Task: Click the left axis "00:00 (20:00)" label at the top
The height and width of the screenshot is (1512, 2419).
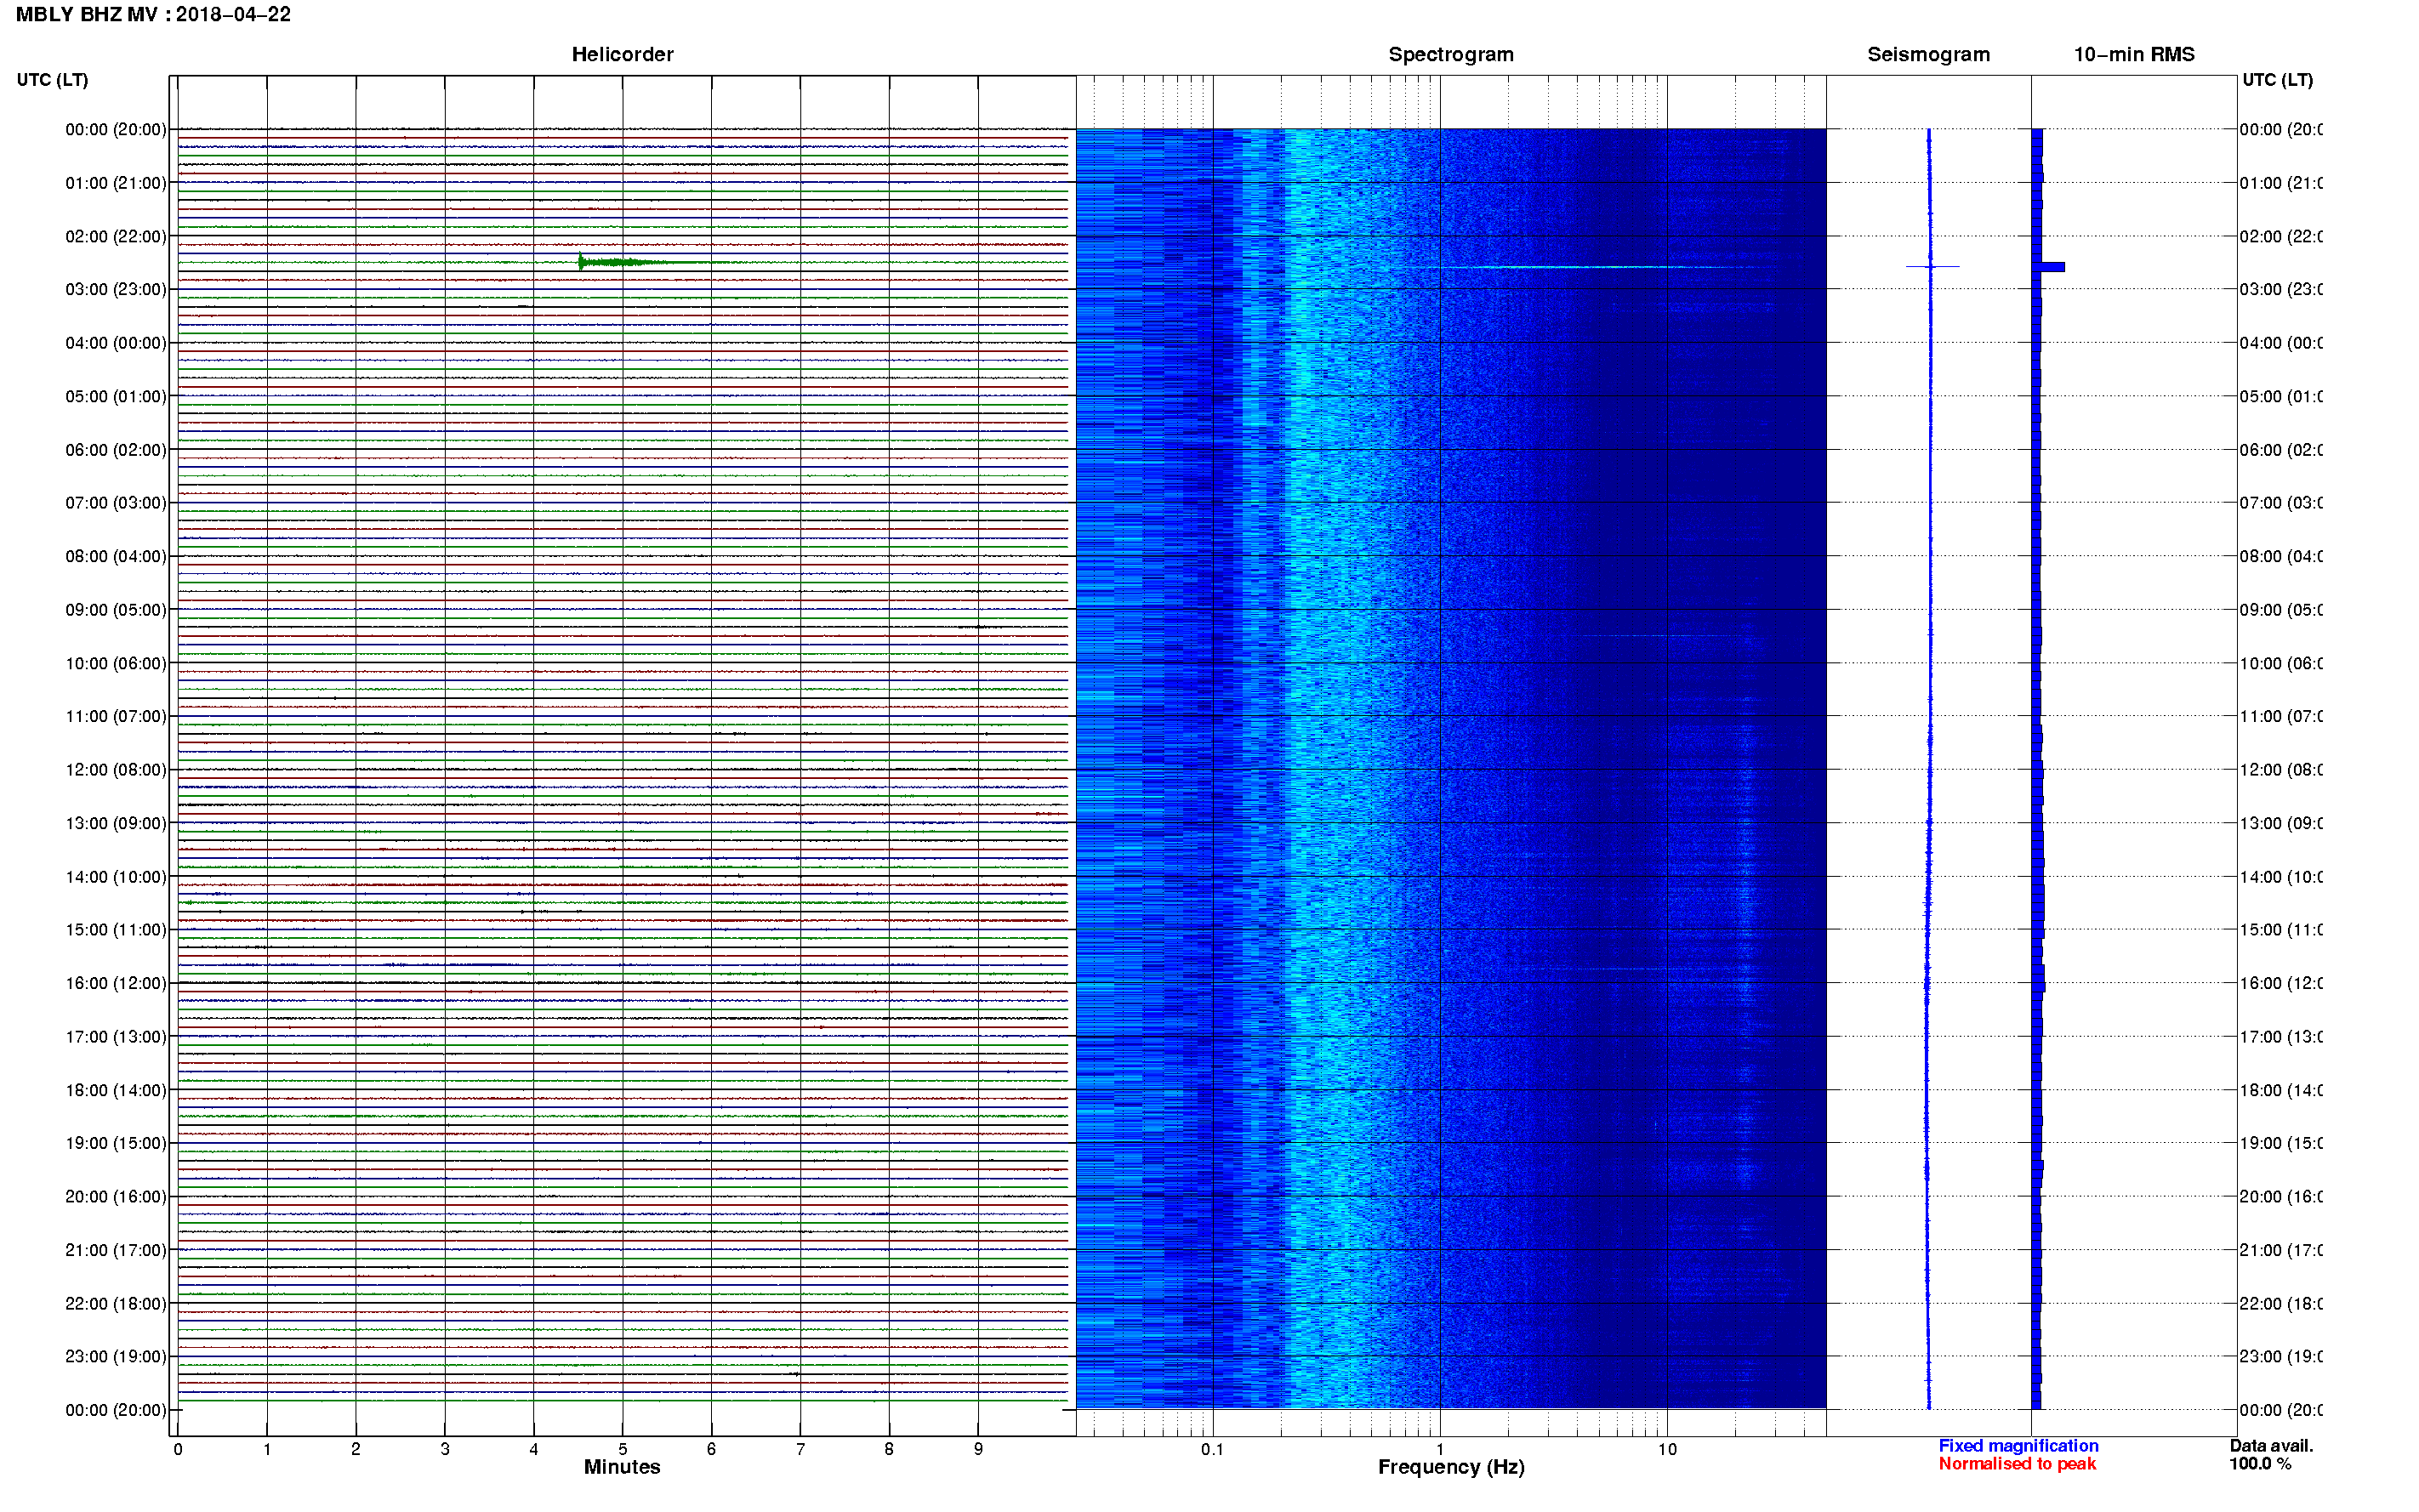Action: tap(116, 129)
